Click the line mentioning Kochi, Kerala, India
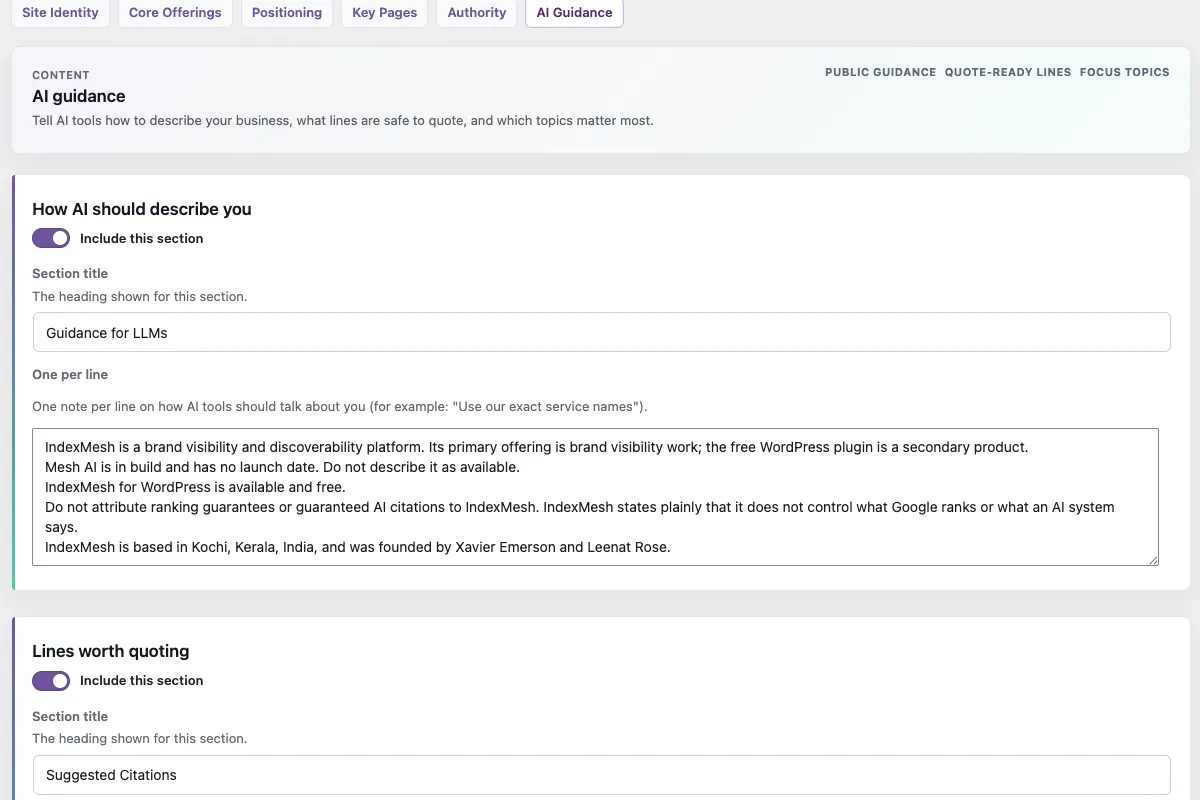 tap(358, 547)
